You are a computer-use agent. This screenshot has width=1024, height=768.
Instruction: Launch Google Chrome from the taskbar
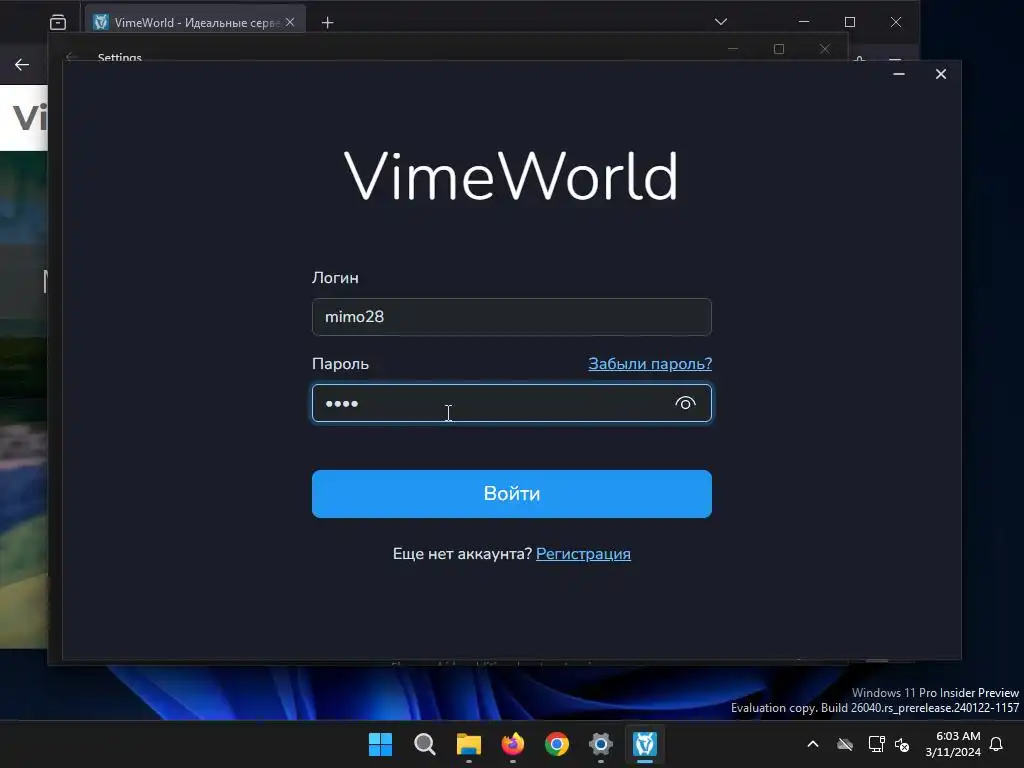[556, 744]
